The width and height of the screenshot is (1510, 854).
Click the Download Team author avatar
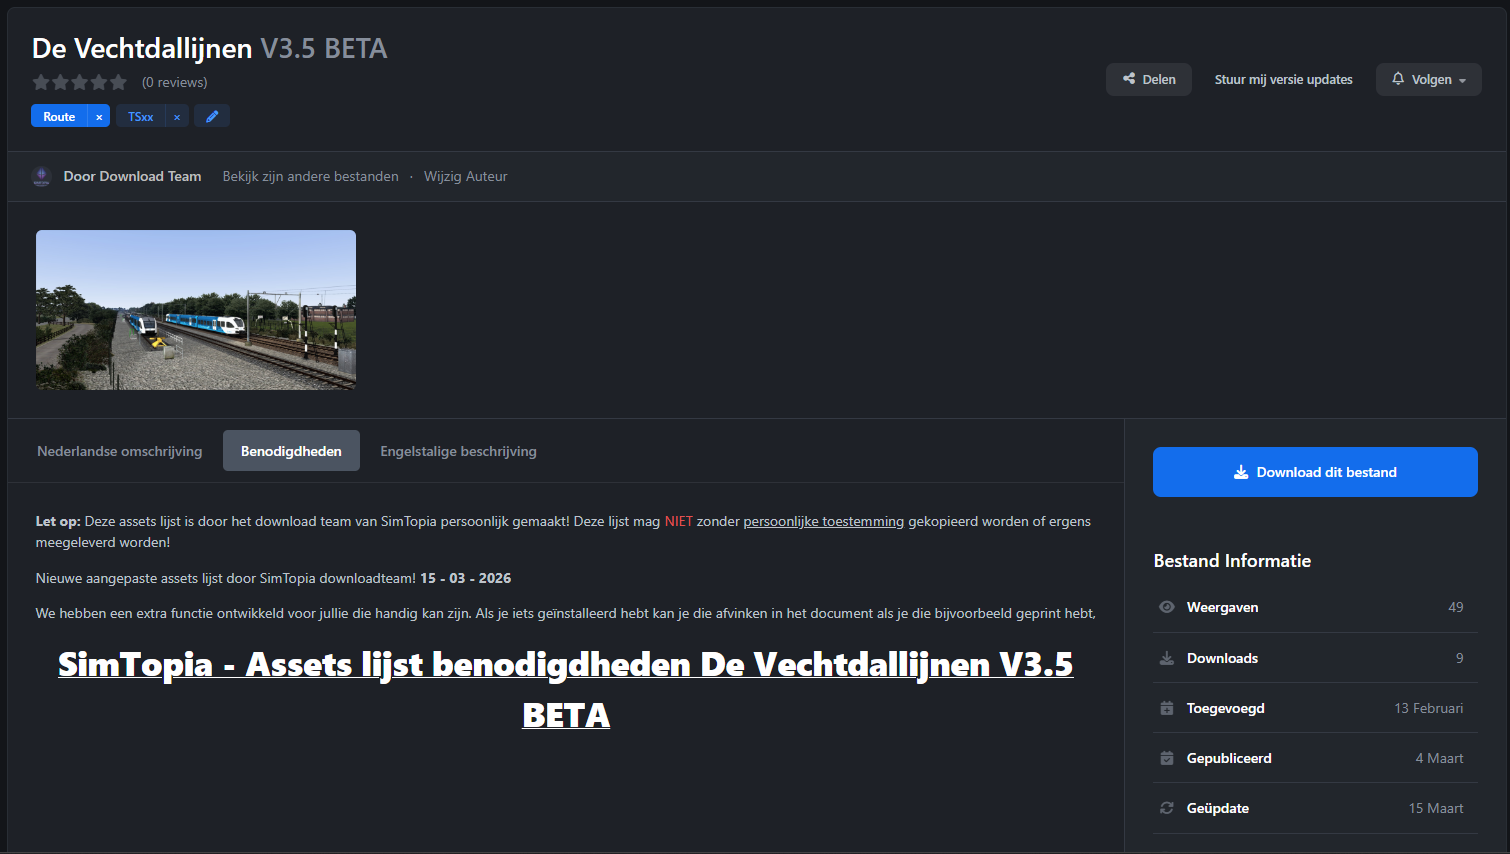[41, 177]
